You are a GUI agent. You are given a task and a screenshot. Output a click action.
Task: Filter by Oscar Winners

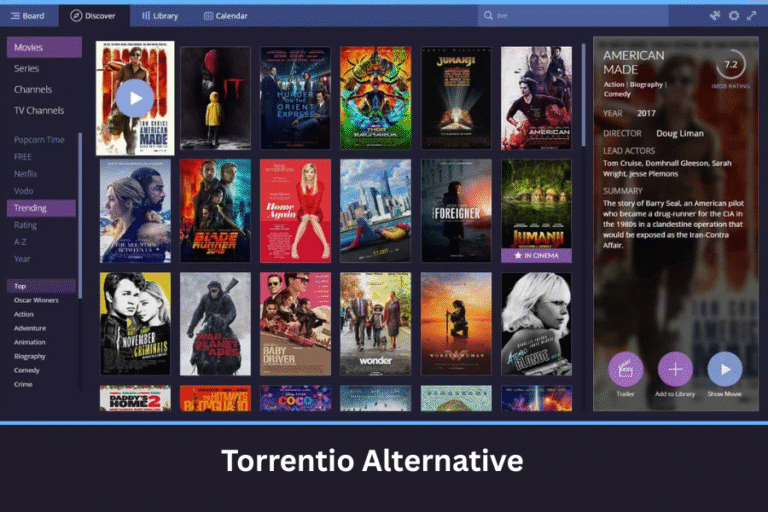(36, 300)
